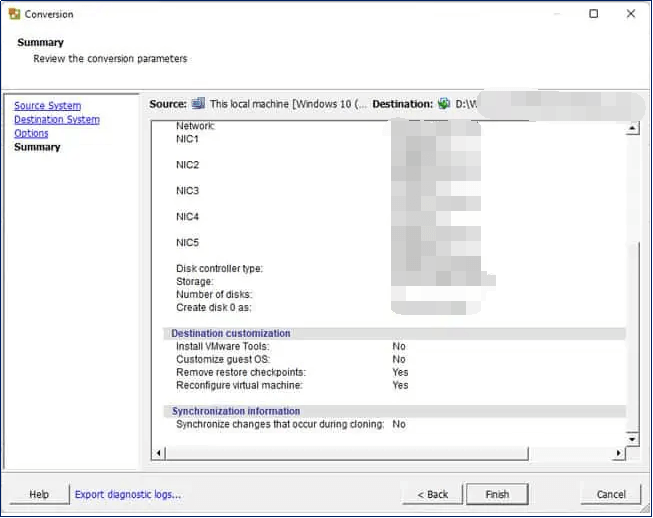Open the Options step

tap(31, 133)
